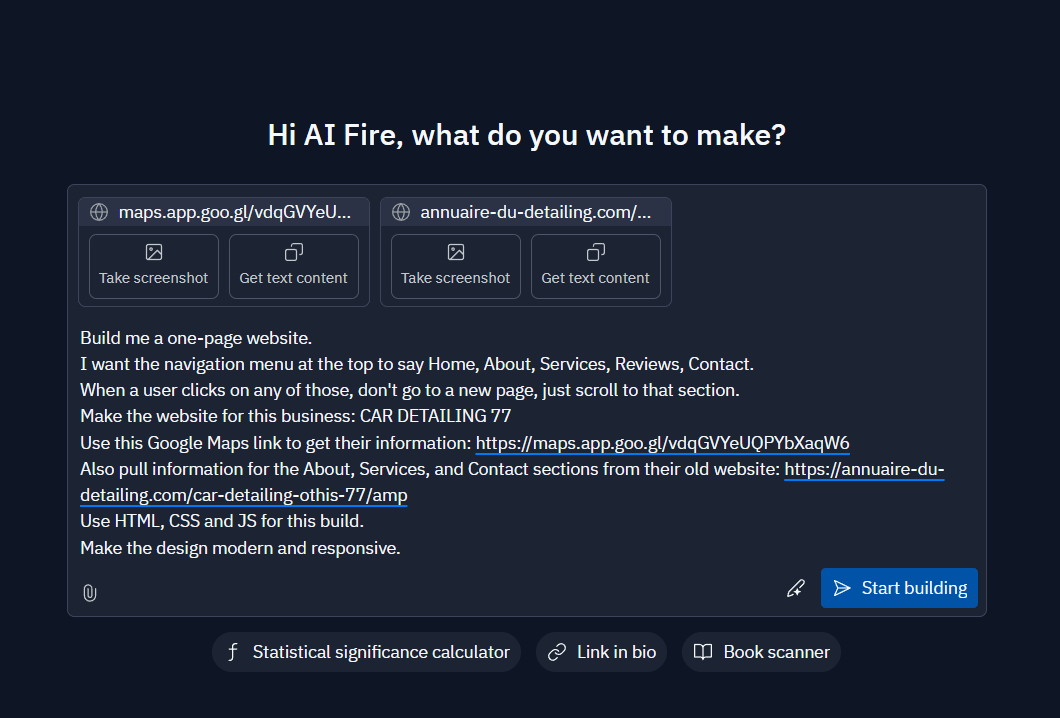This screenshot has height=718, width=1060.
Task: Click the paper plane icon in Start building
Action: click(842, 588)
